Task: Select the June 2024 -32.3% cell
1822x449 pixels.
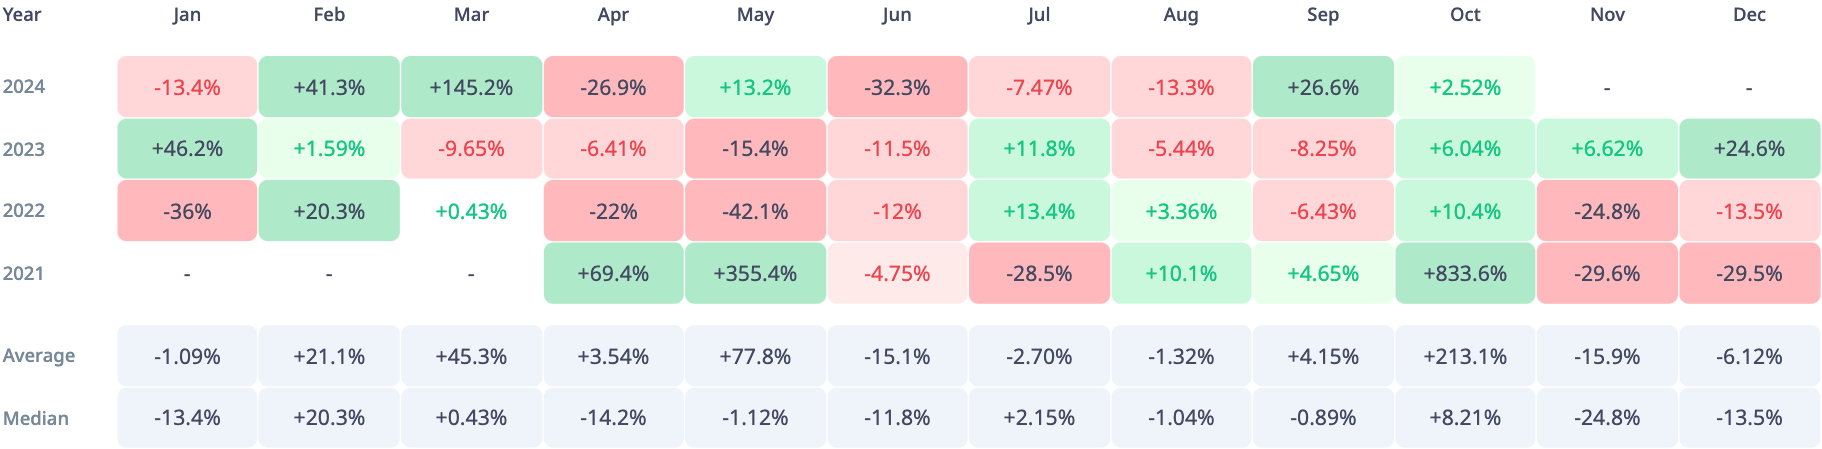Action: pos(897,87)
